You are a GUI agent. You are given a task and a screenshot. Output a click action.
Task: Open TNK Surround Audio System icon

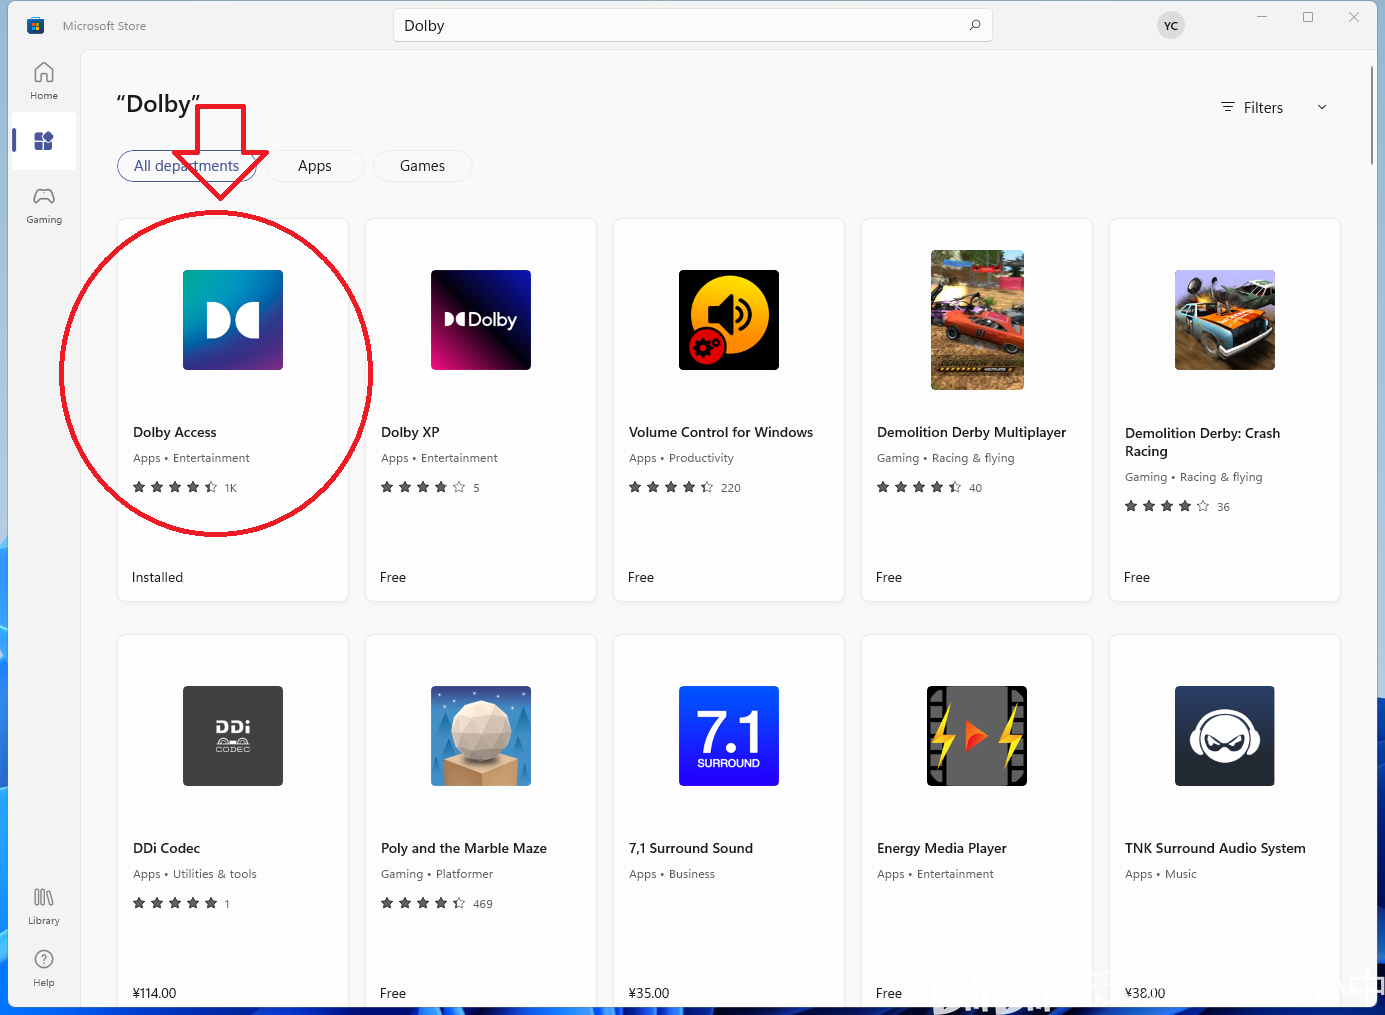(1225, 736)
